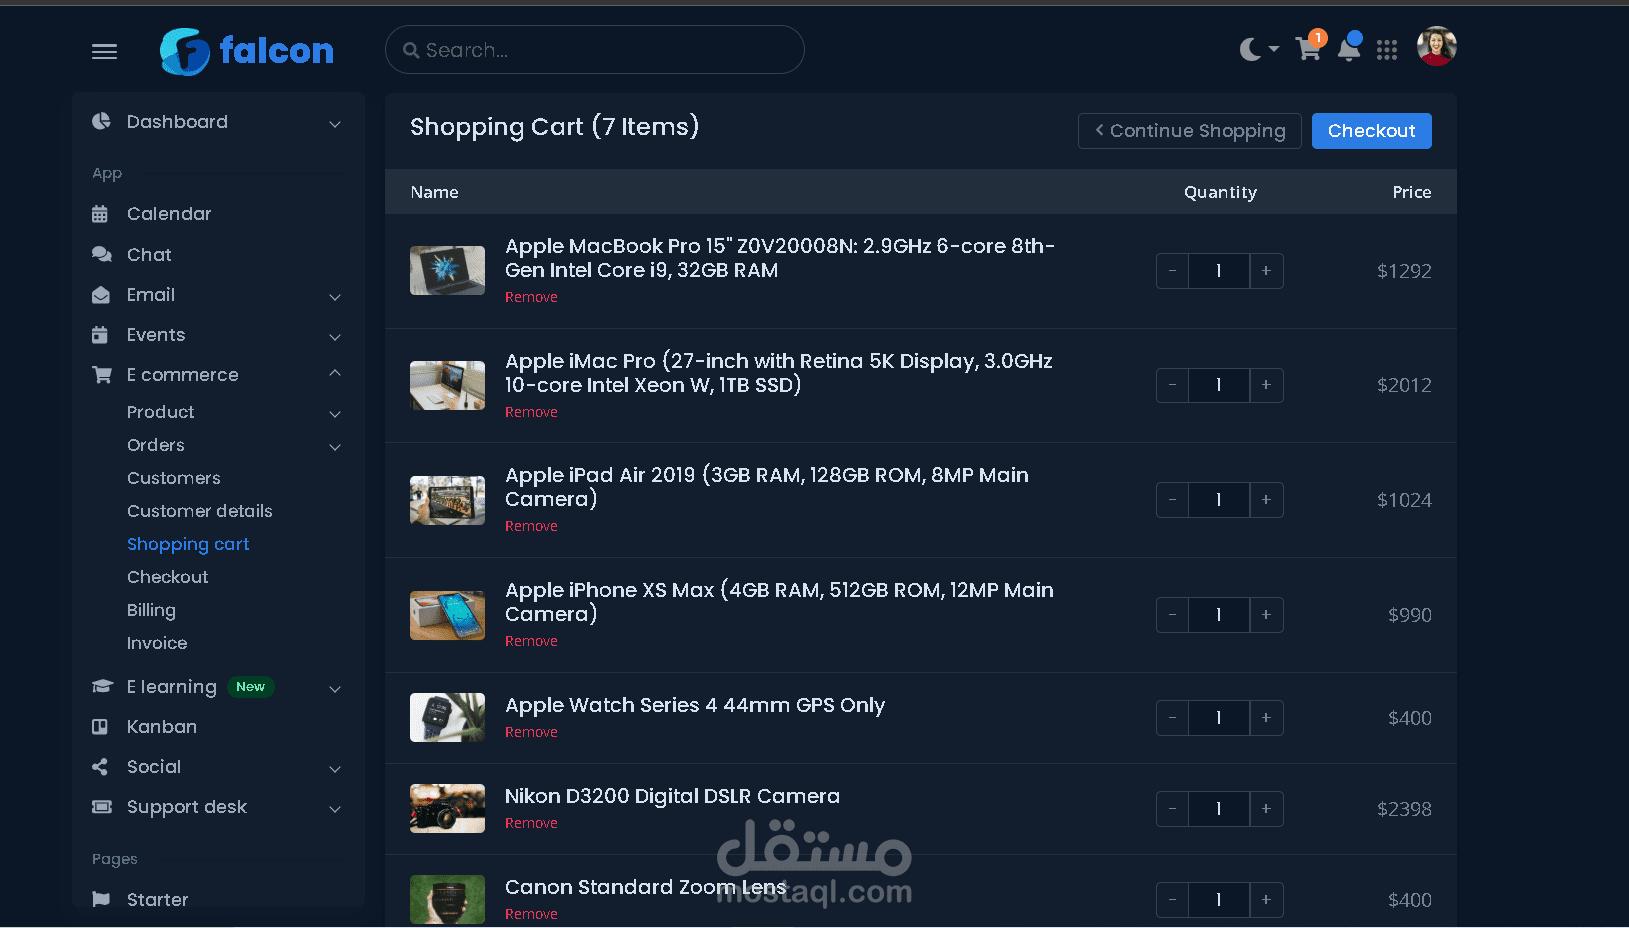
Task: Open the shopping cart icon in header
Action: pos(1308,48)
